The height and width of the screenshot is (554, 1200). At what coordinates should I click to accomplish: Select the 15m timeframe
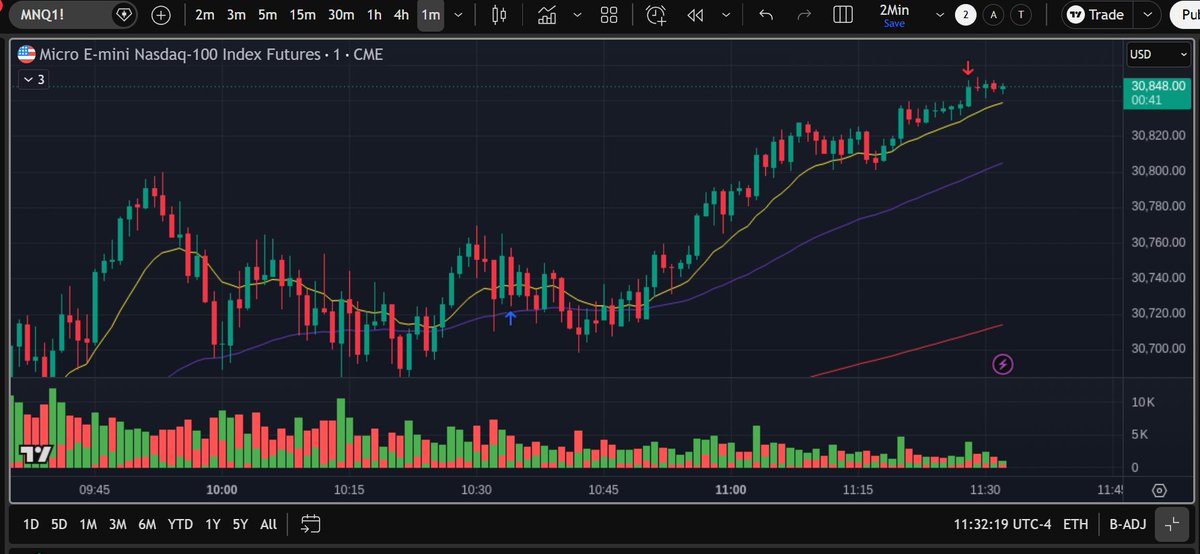[x=302, y=15]
